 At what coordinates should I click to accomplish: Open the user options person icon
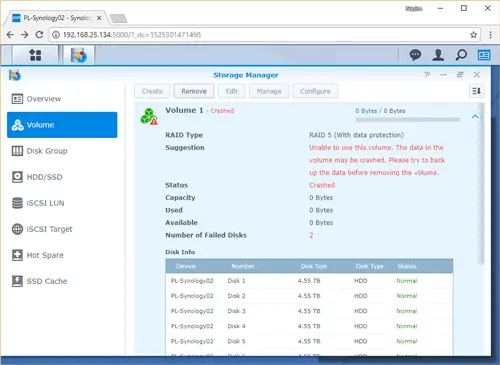(438, 55)
